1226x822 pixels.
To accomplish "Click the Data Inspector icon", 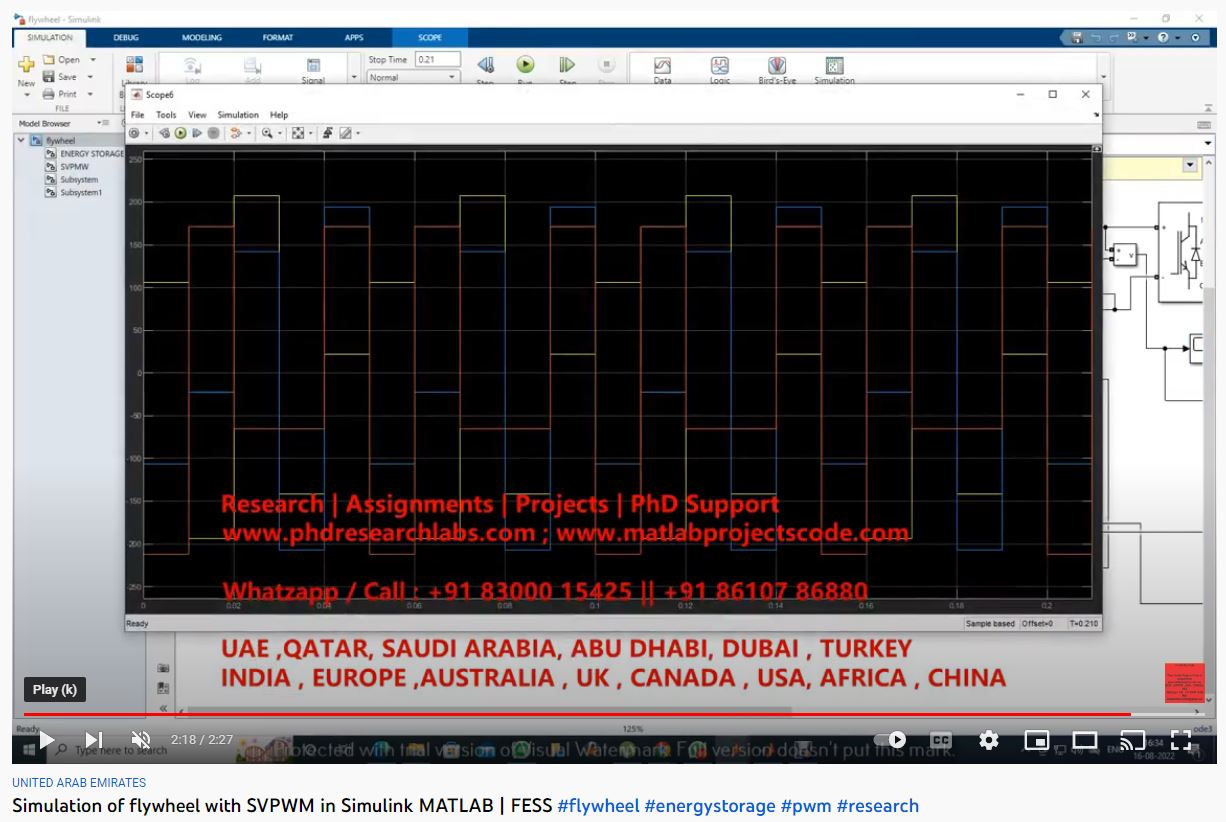I will tap(662, 66).
